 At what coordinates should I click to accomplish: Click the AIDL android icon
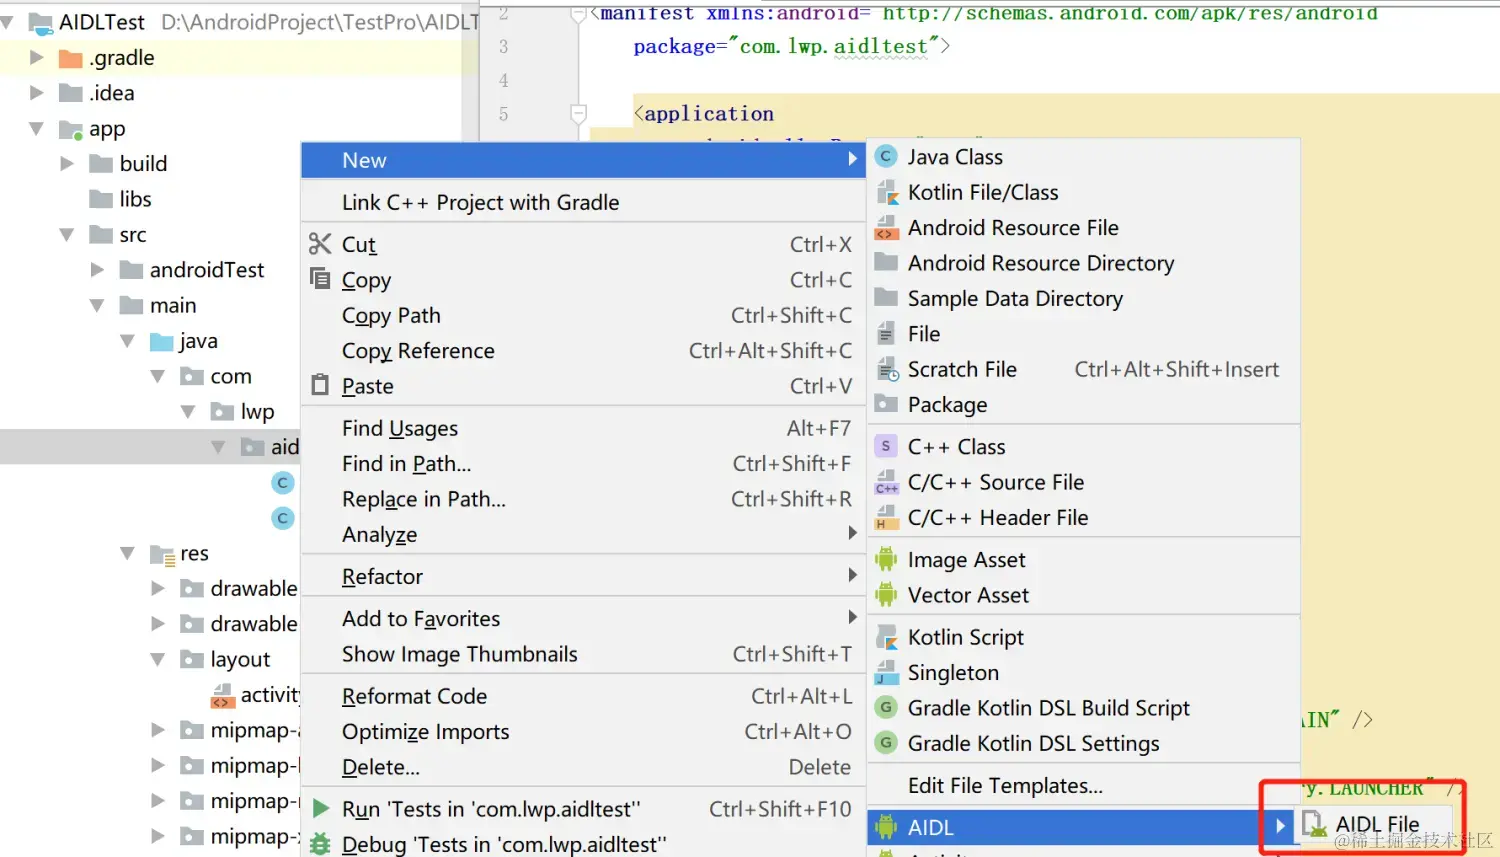886,827
